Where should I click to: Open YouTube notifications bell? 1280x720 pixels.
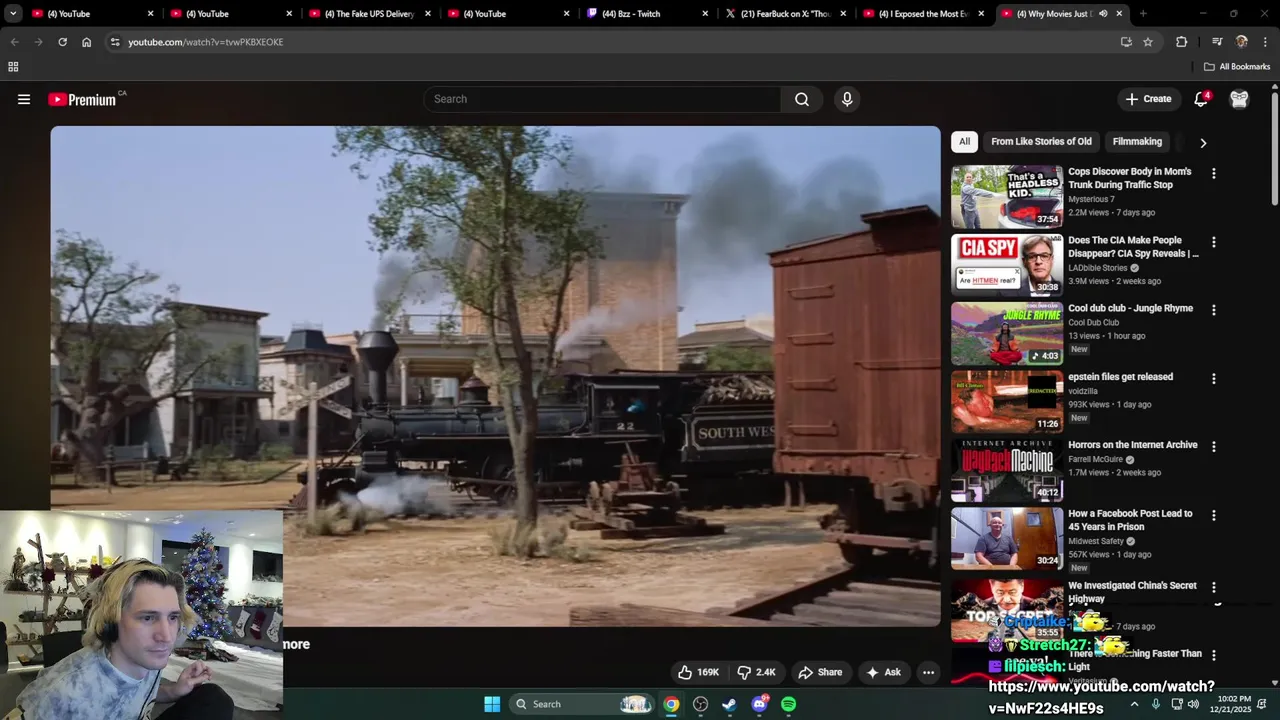1201,99
